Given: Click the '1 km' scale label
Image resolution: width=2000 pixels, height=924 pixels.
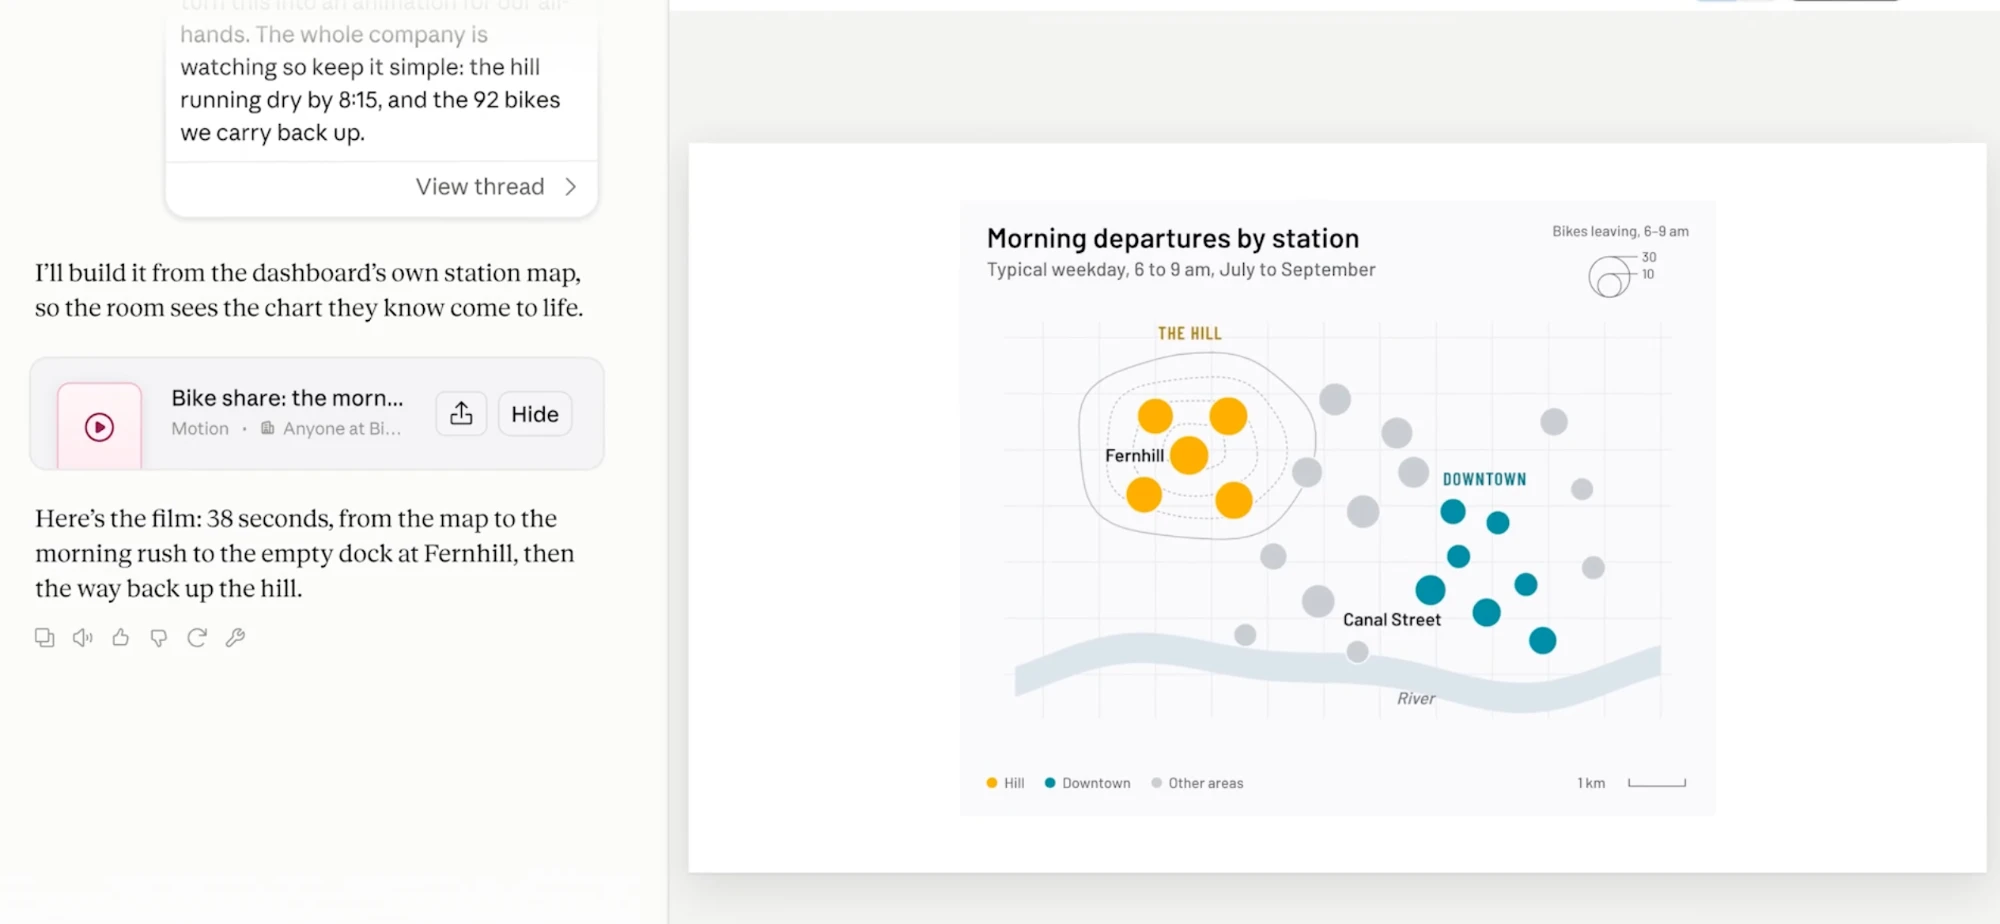Looking at the screenshot, I should tap(1591, 784).
